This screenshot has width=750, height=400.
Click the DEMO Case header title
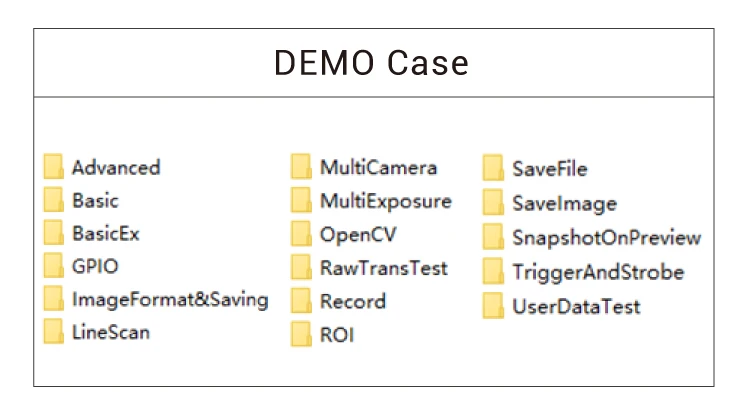372,63
